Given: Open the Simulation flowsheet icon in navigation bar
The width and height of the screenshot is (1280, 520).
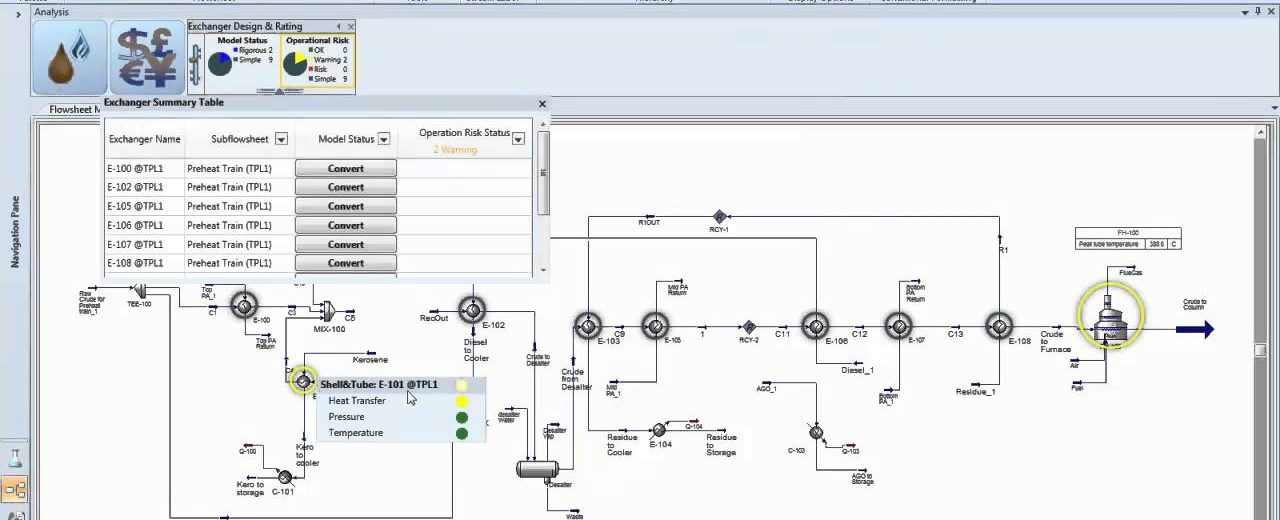Looking at the screenshot, I should click(15, 490).
